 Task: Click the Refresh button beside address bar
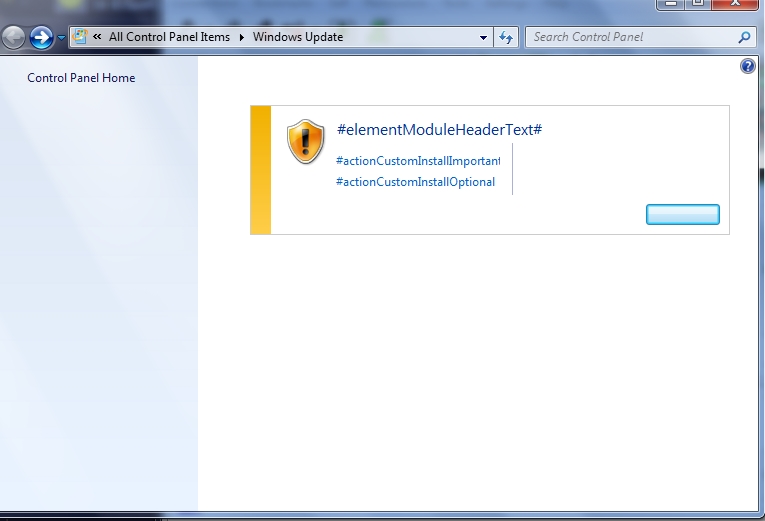tap(506, 37)
